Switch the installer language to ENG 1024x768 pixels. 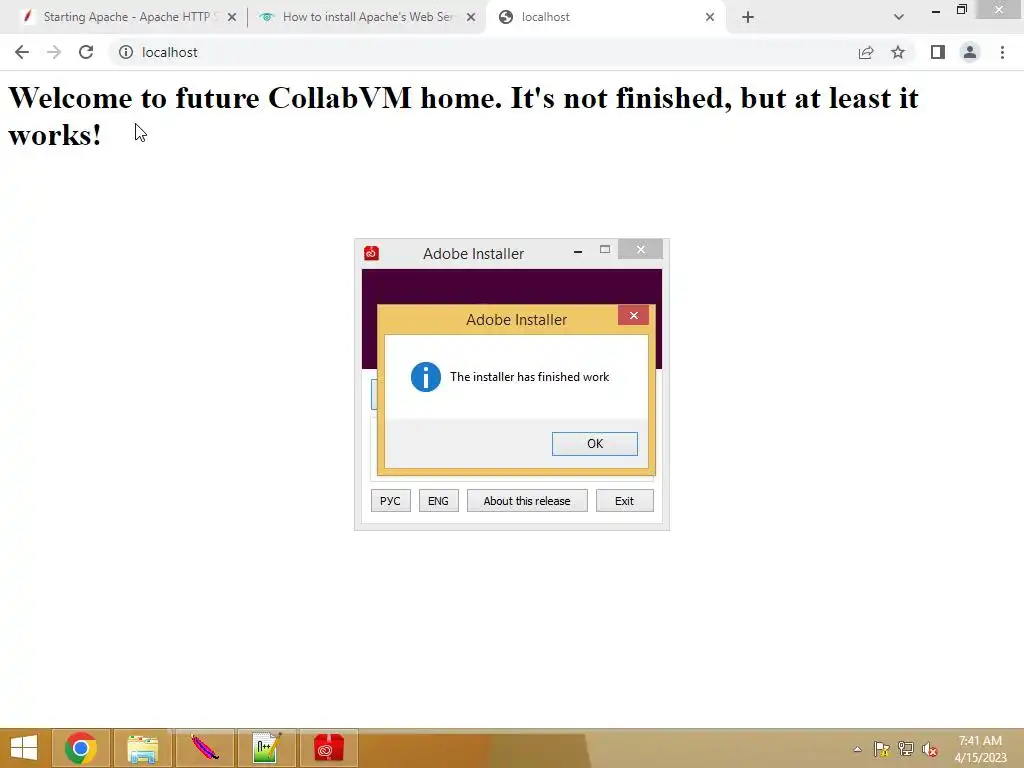pos(438,501)
